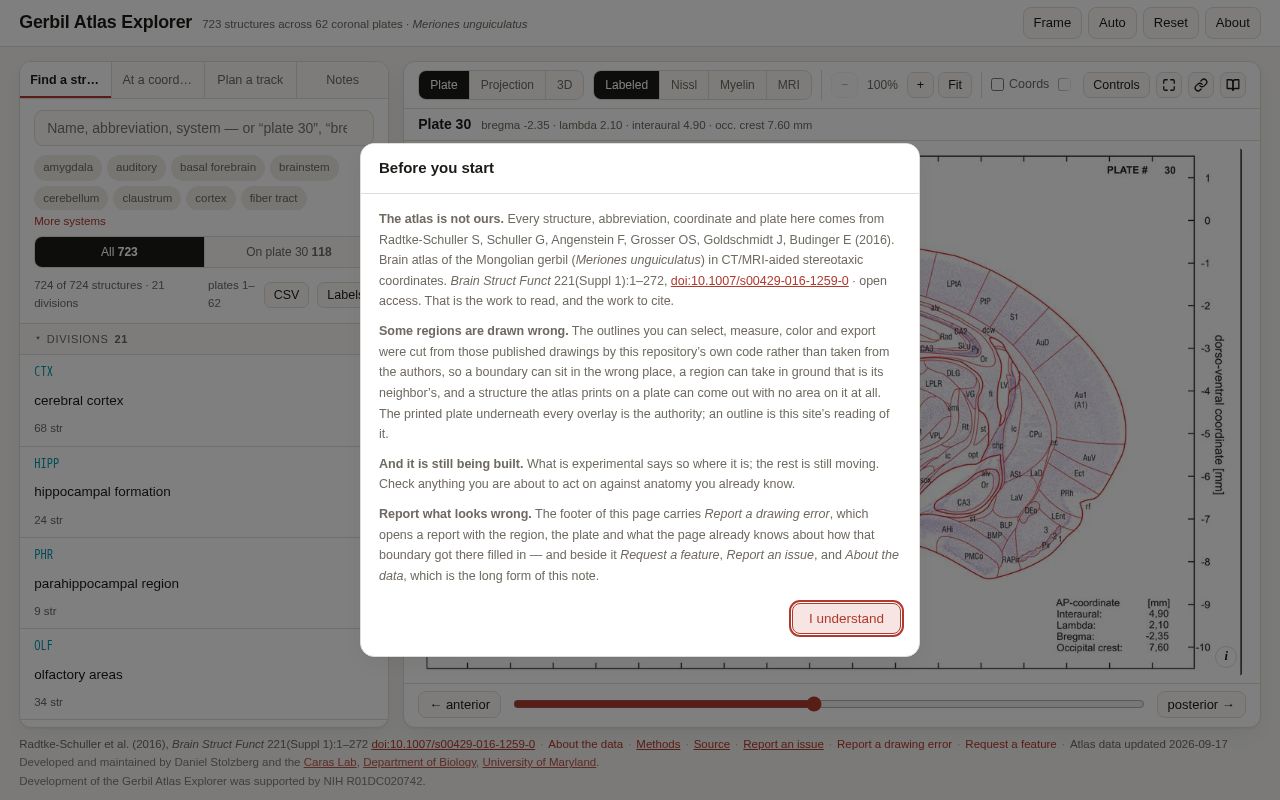Viewport: 1280px width, 800px height.
Task: Select the Find a structure tab
Action: 65,80
